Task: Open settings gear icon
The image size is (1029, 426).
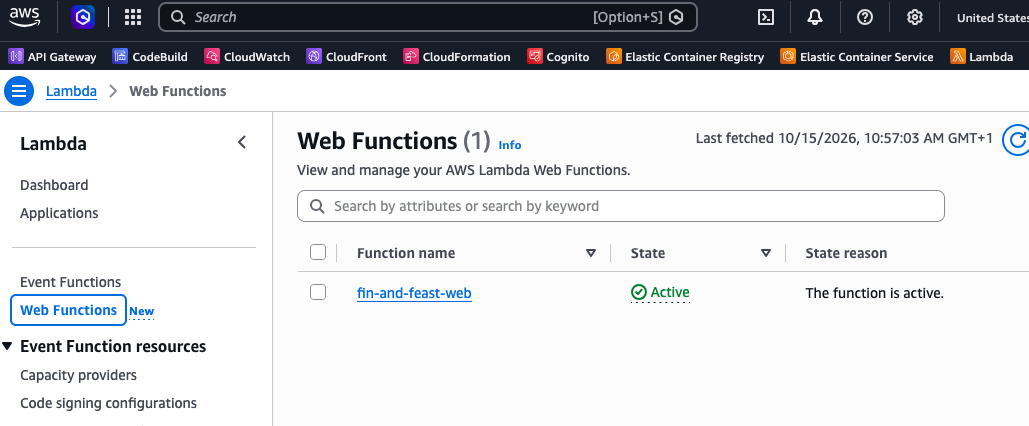Action: click(x=915, y=17)
